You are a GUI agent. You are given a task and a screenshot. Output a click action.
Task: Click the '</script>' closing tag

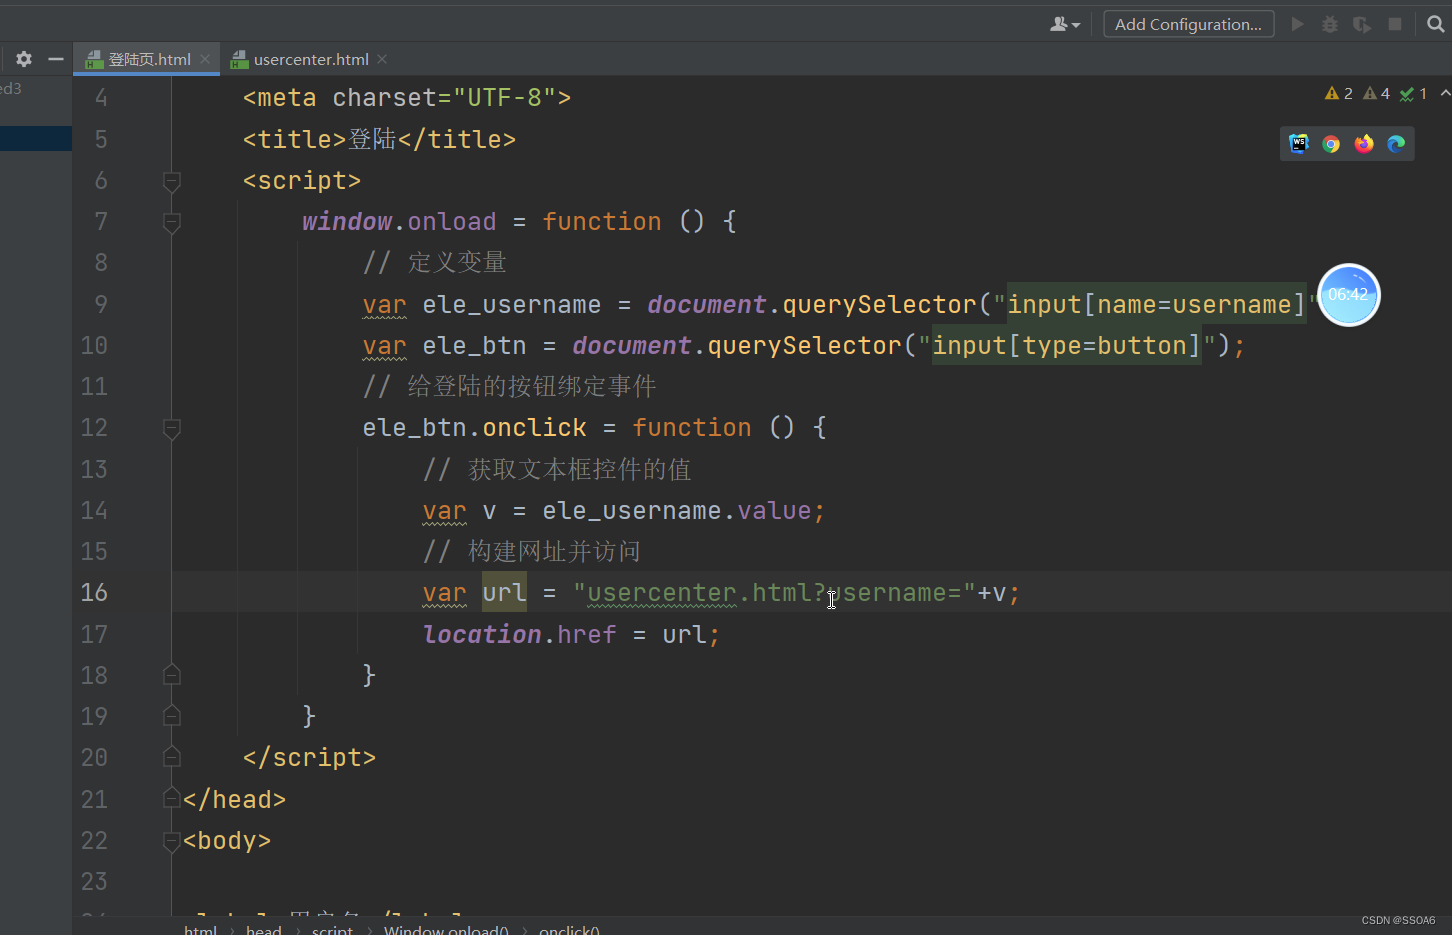click(x=310, y=758)
